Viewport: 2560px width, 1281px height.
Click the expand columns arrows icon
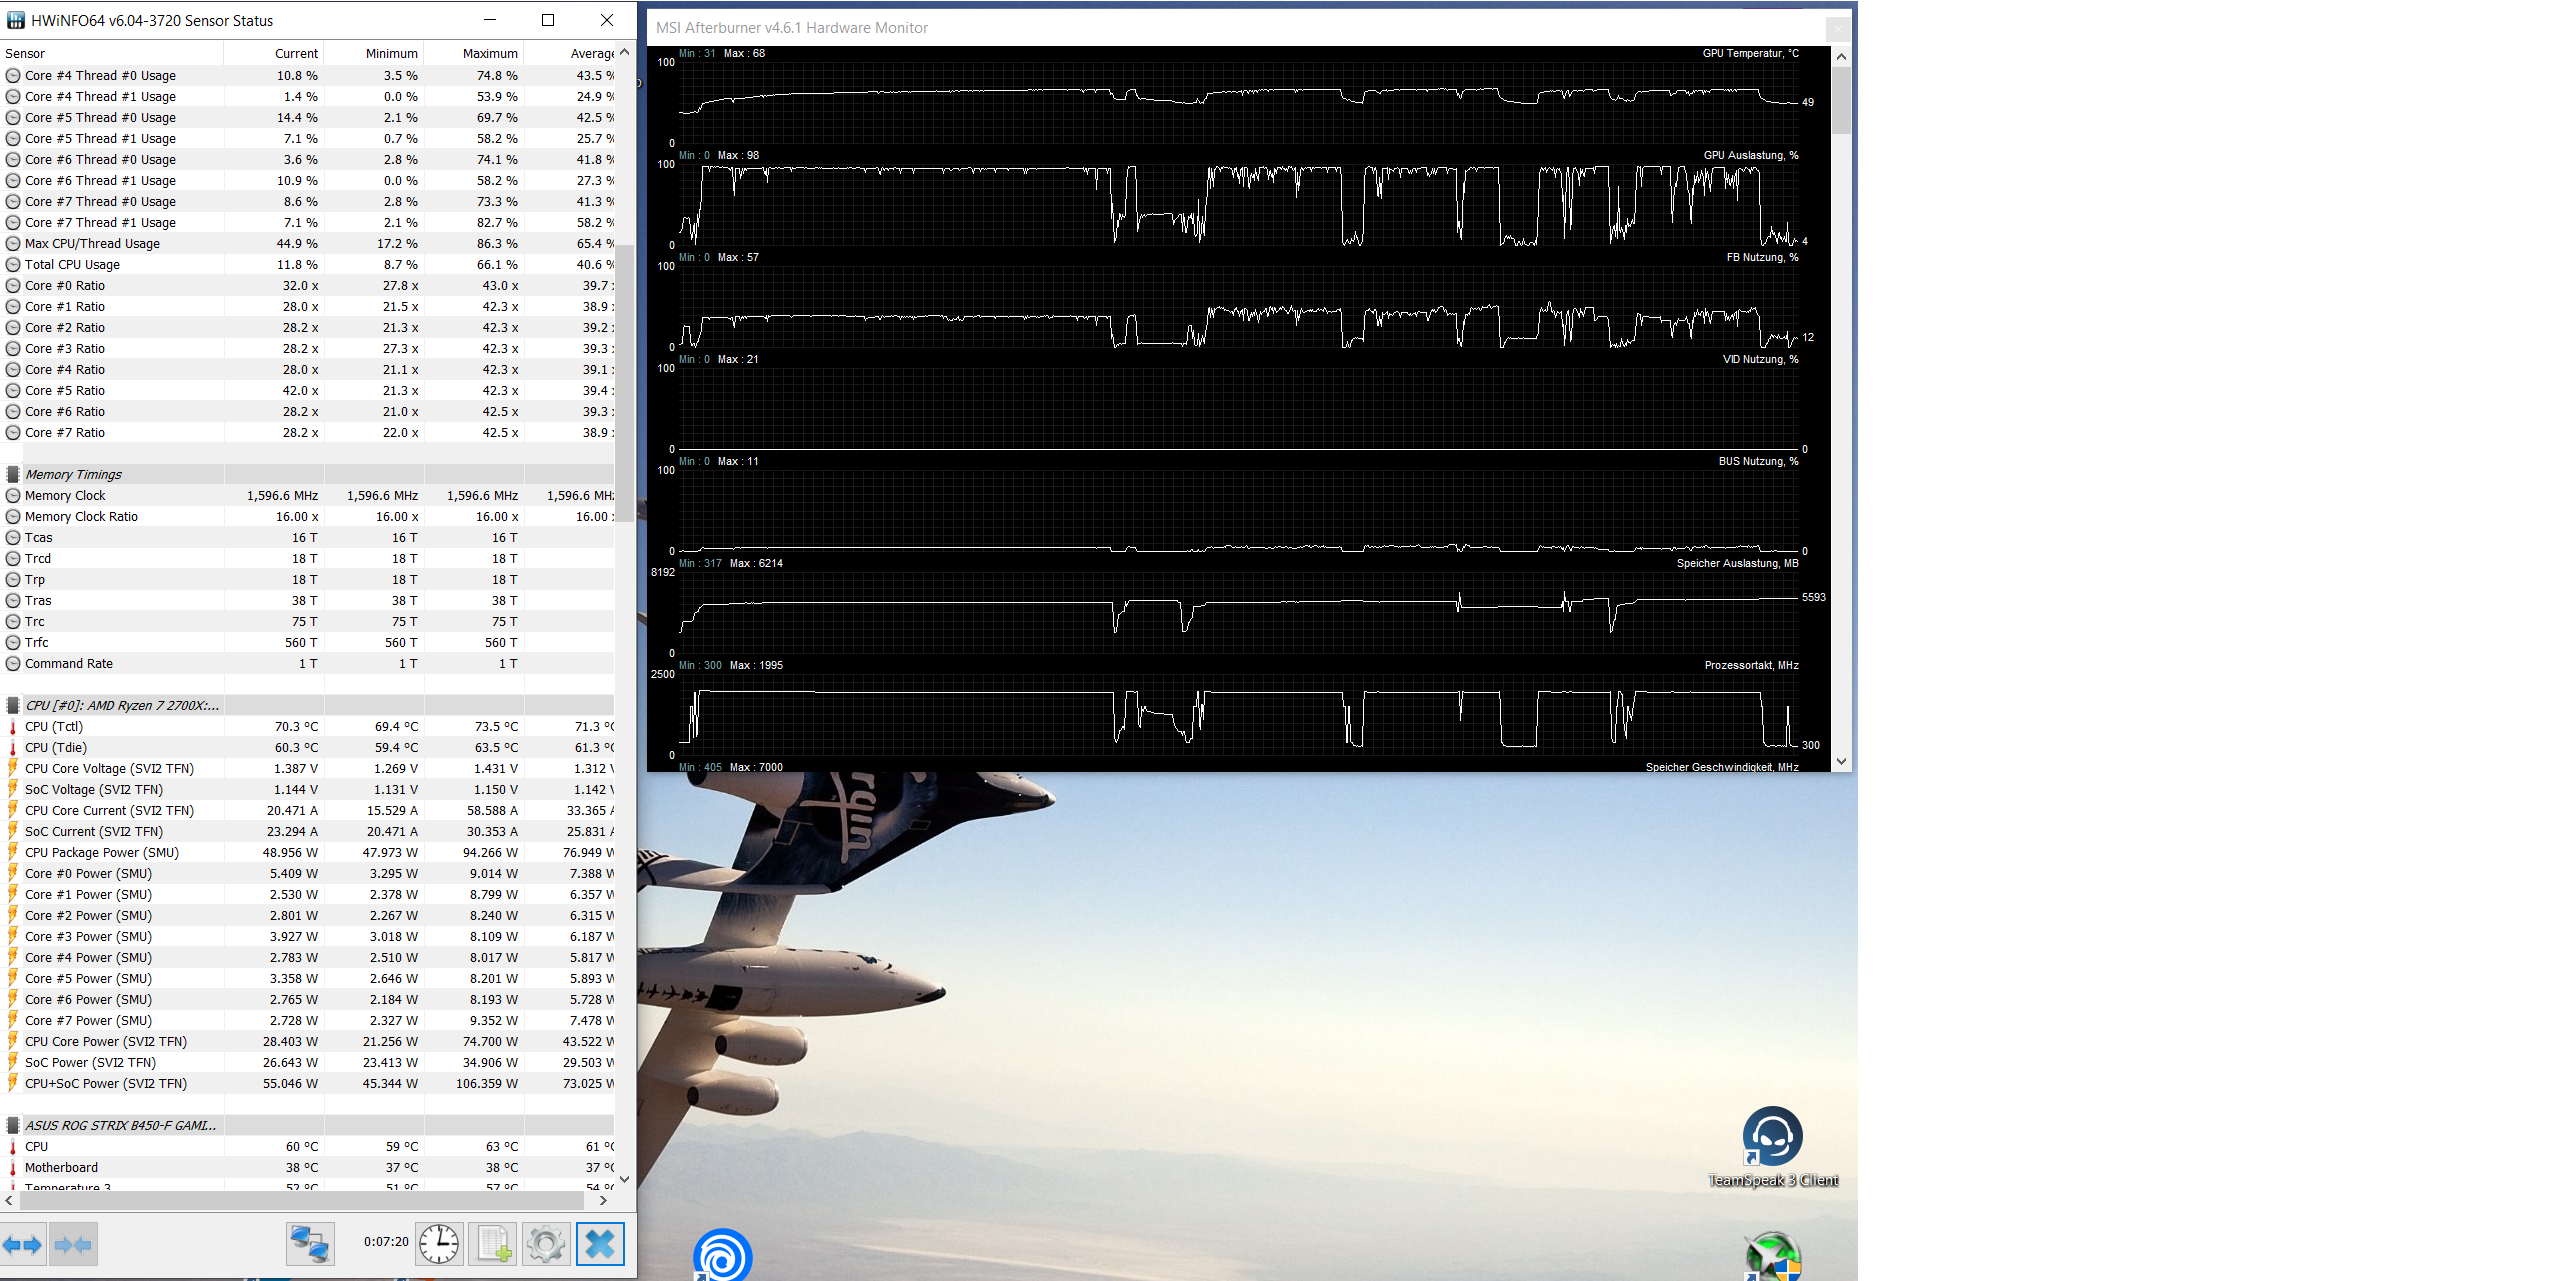pyautogui.click(x=23, y=1245)
